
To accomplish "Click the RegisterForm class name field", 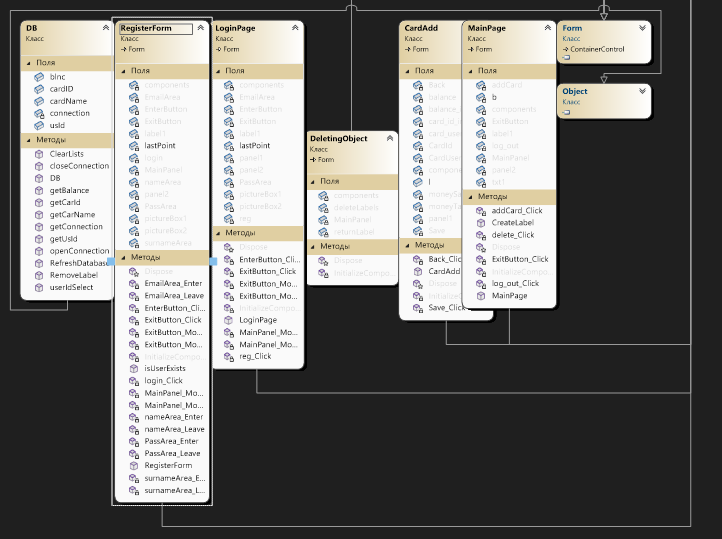I will 156,29.
